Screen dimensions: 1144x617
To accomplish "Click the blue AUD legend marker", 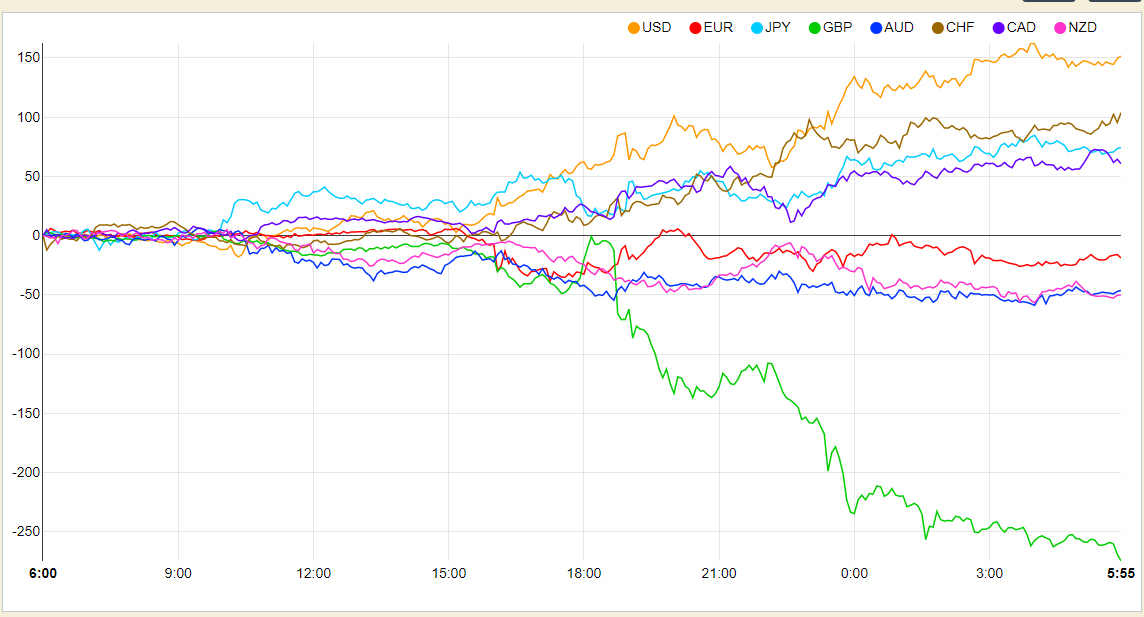I will pos(876,28).
